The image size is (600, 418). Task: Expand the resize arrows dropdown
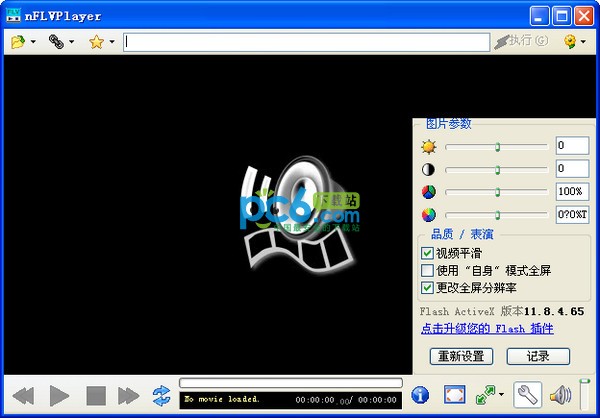(x=501, y=394)
